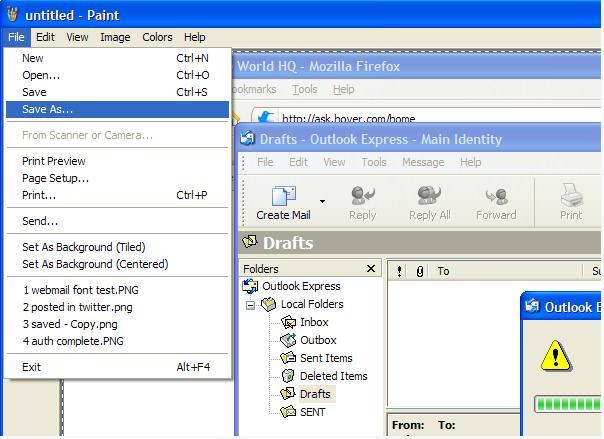
Task: Select Inbox label in folder tree
Action: [x=314, y=322]
